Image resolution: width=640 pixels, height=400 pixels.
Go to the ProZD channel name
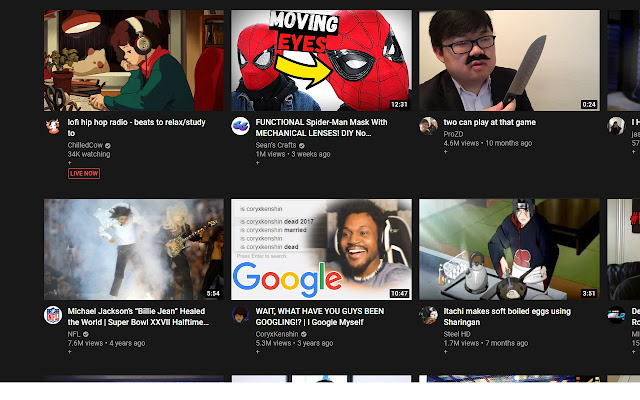click(x=453, y=134)
